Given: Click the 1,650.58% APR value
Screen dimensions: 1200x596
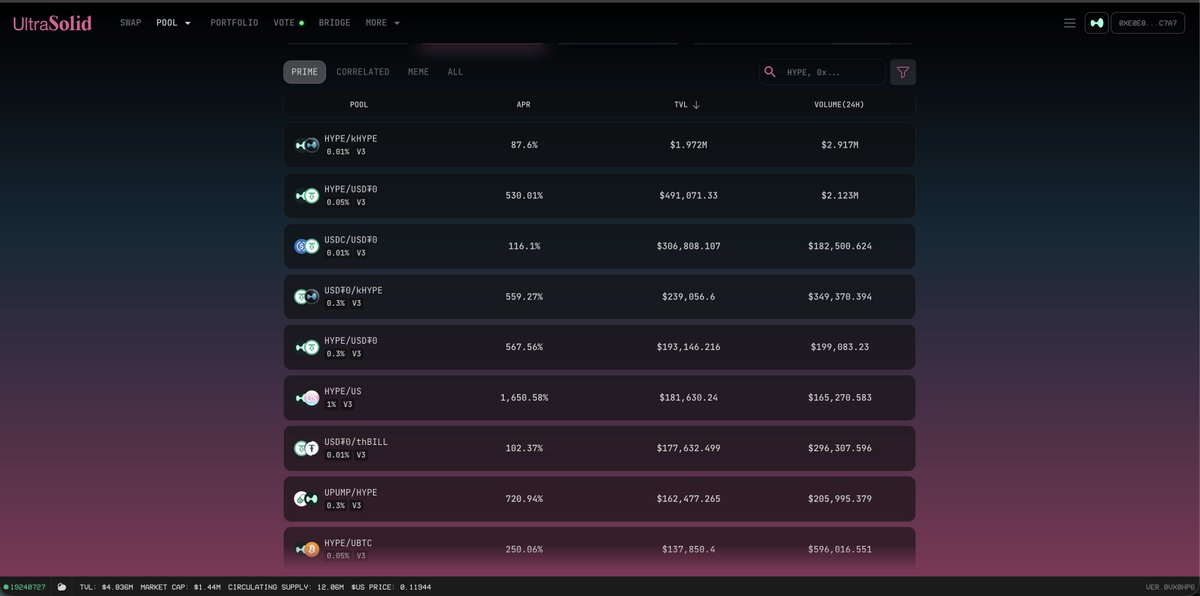Looking at the screenshot, I should [x=524, y=398].
